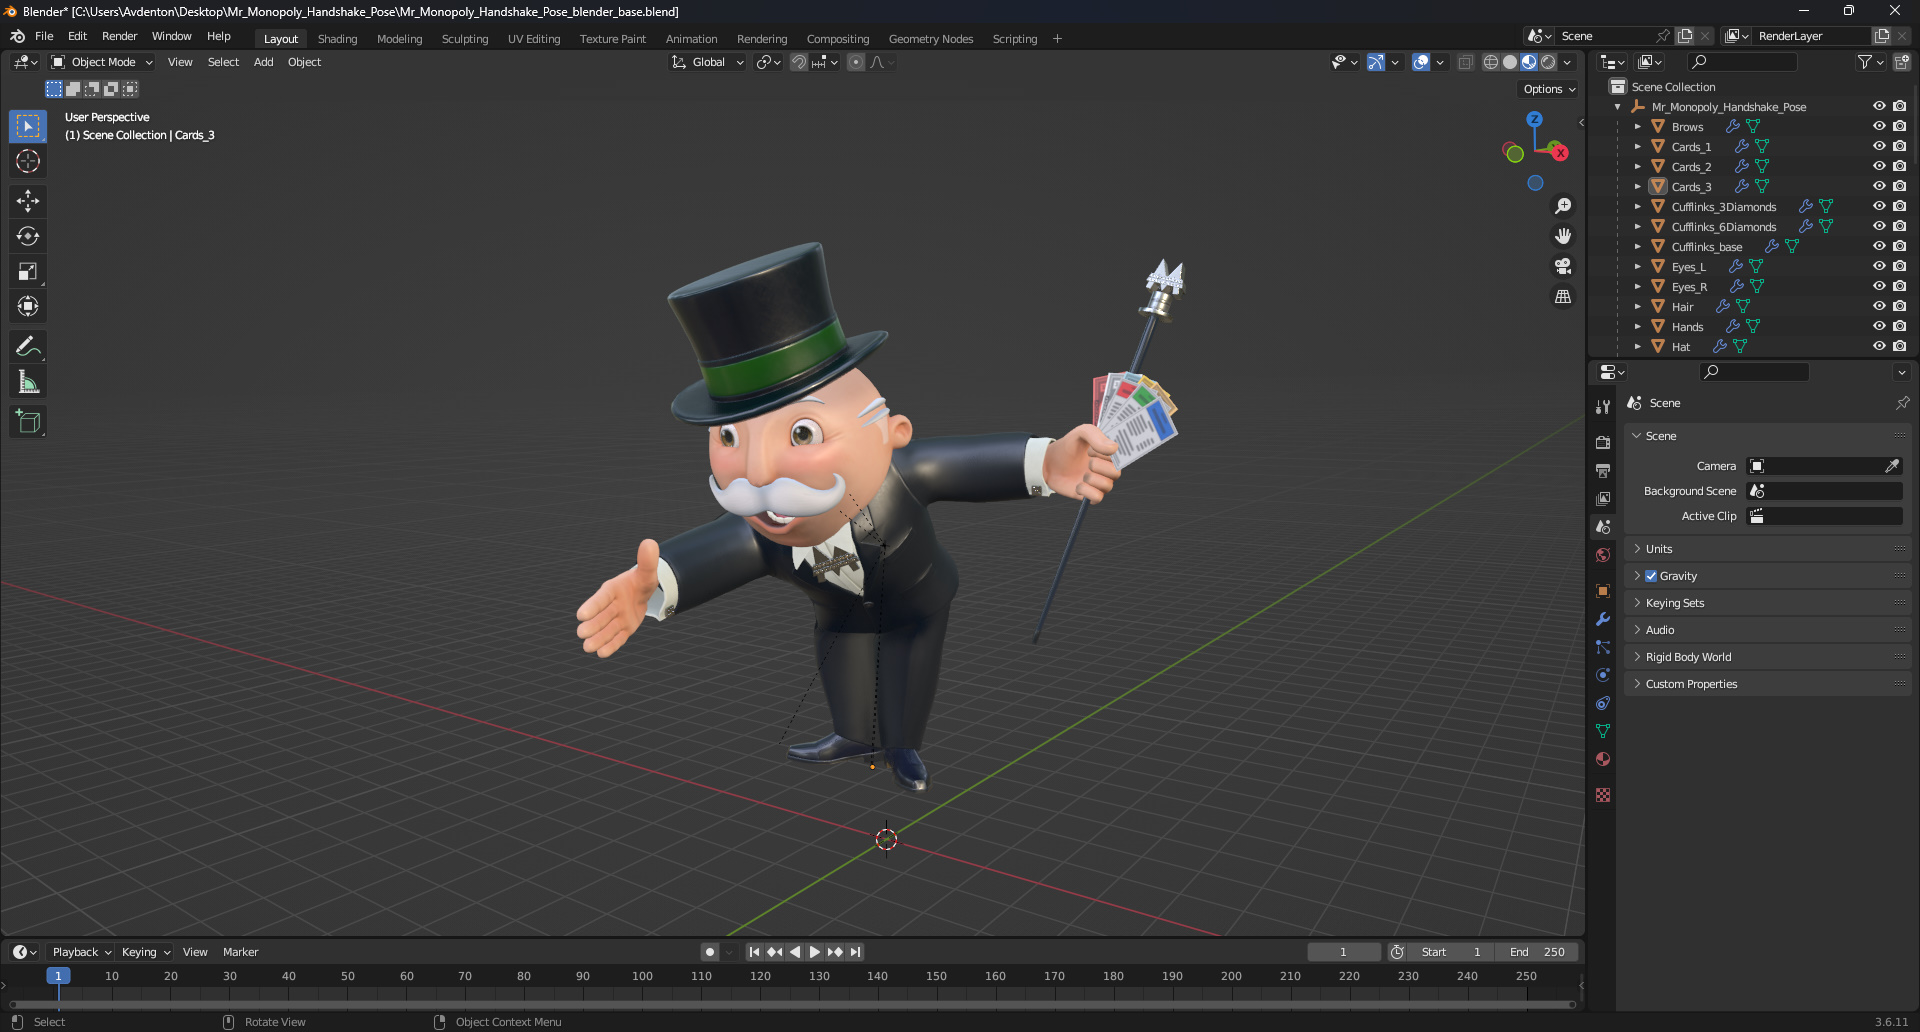The height and width of the screenshot is (1032, 1920).
Task: Open the Physics properties tab
Action: tap(1603, 675)
